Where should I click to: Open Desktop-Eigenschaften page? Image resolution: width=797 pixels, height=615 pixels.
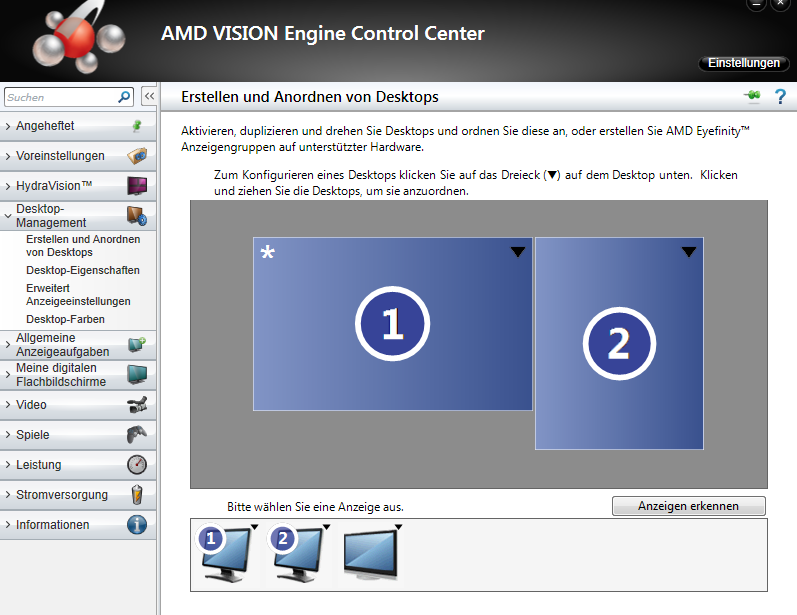point(83,270)
